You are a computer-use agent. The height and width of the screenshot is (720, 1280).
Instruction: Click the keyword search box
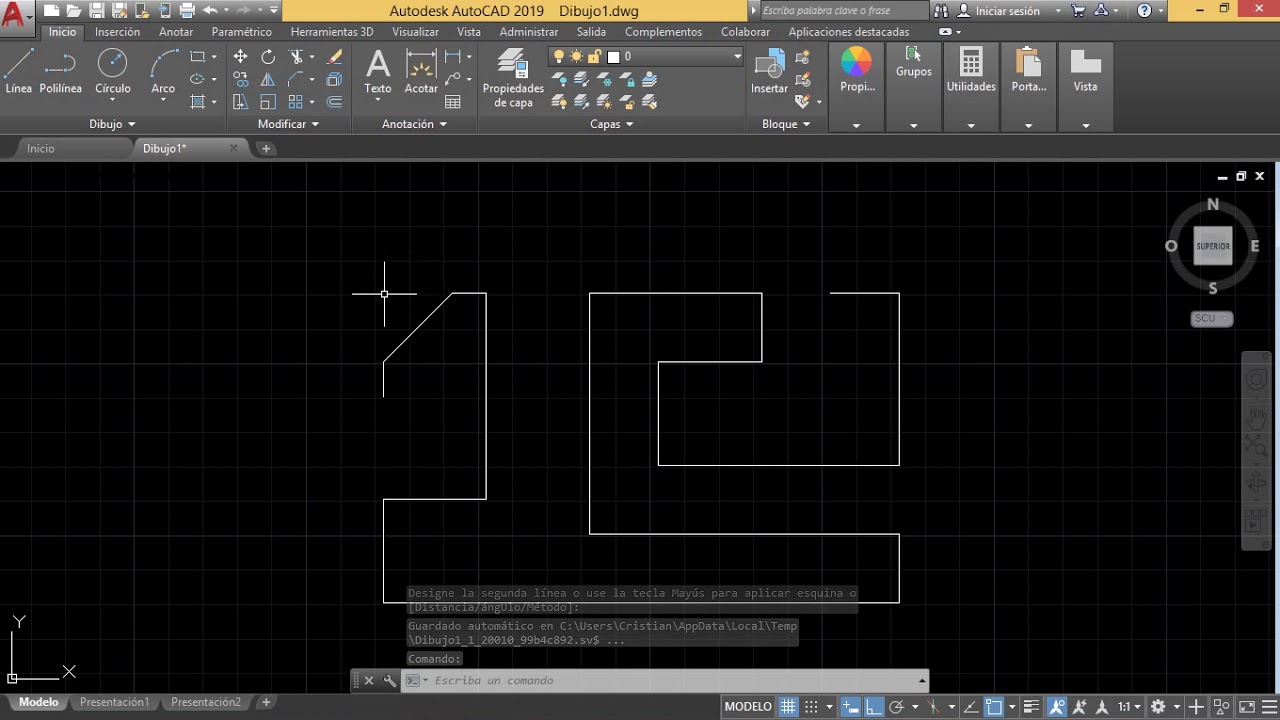842,10
